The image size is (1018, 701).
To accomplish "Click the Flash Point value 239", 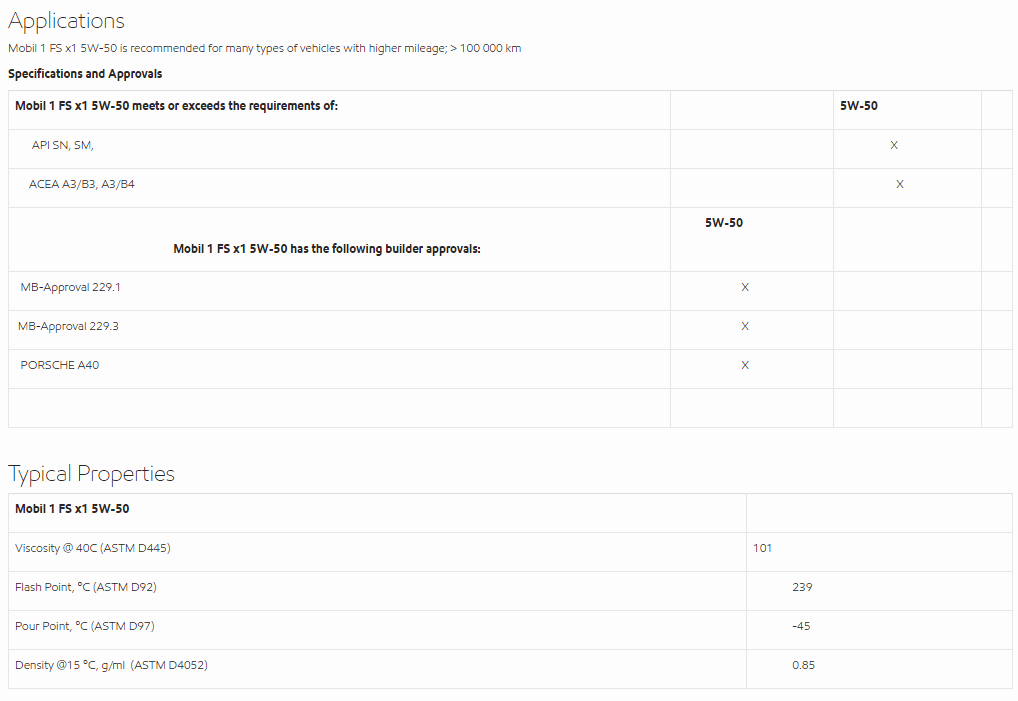I will coord(802,587).
